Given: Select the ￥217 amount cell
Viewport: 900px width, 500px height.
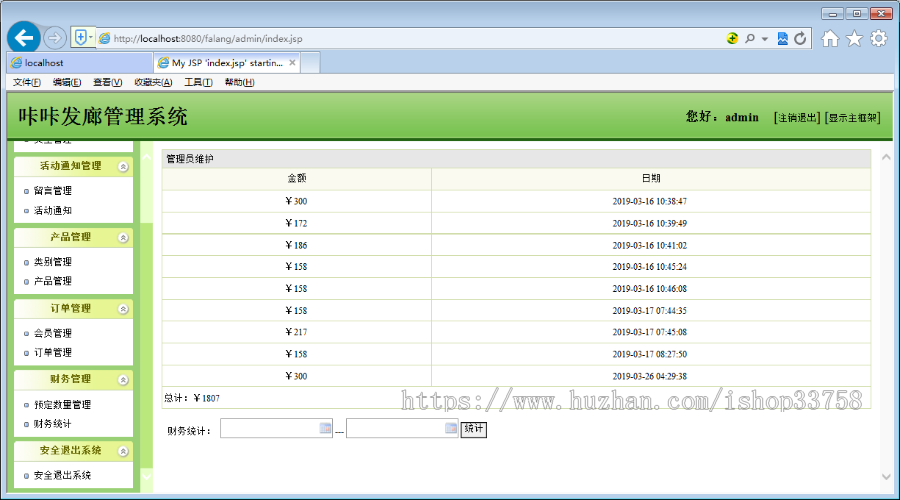Looking at the screenshot, I should pyautogui.click(x=296, y=332).
